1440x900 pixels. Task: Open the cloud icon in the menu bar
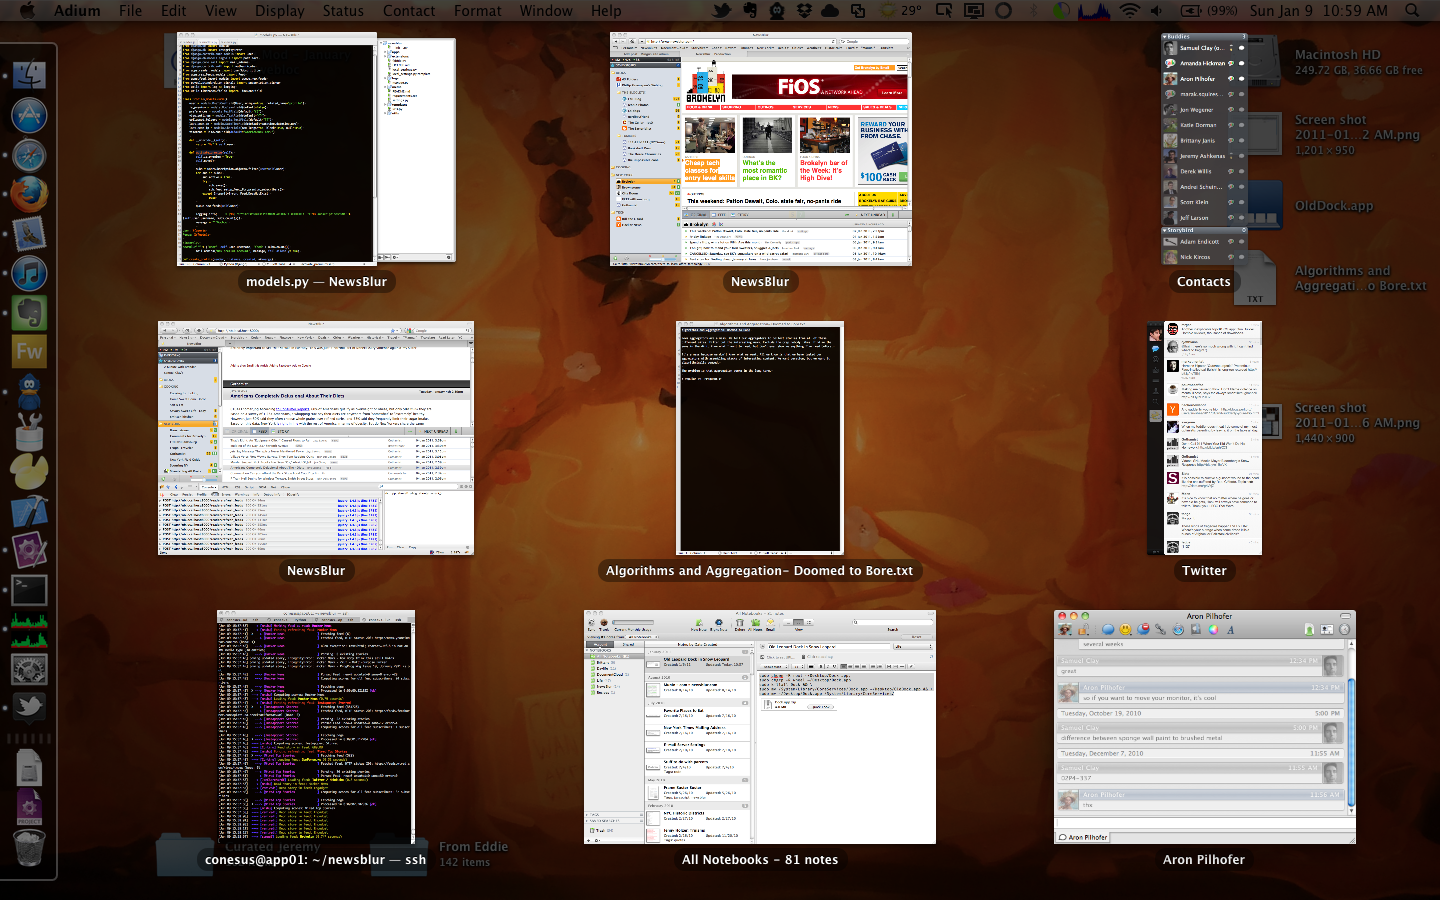tap(830, 10)
